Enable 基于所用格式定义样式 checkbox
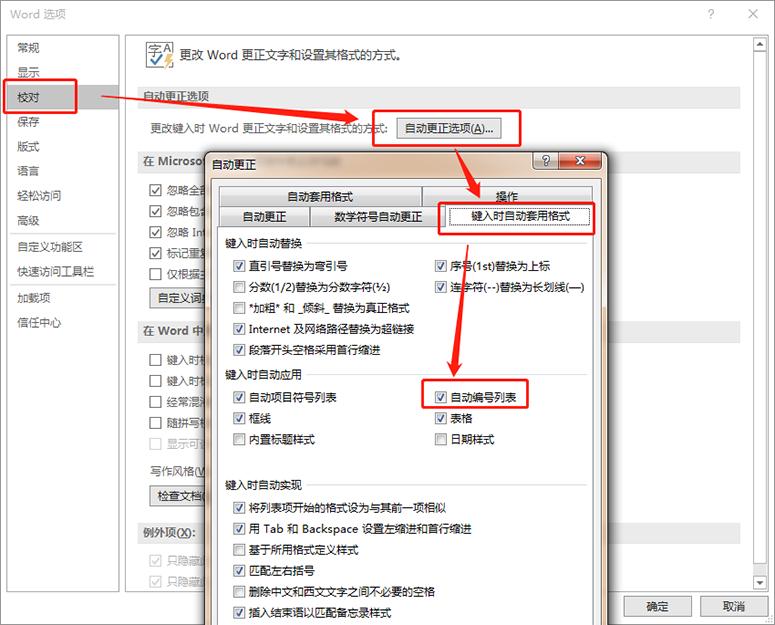This screenshot has width=775, height=625. 239,550
